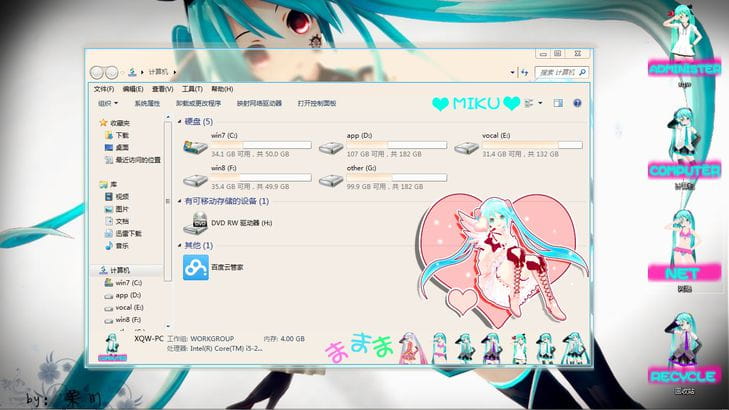This screenshot has height=410, width=729.
Task: Click 计算机 in the address breadcrumb
Action: coord(158,72)
